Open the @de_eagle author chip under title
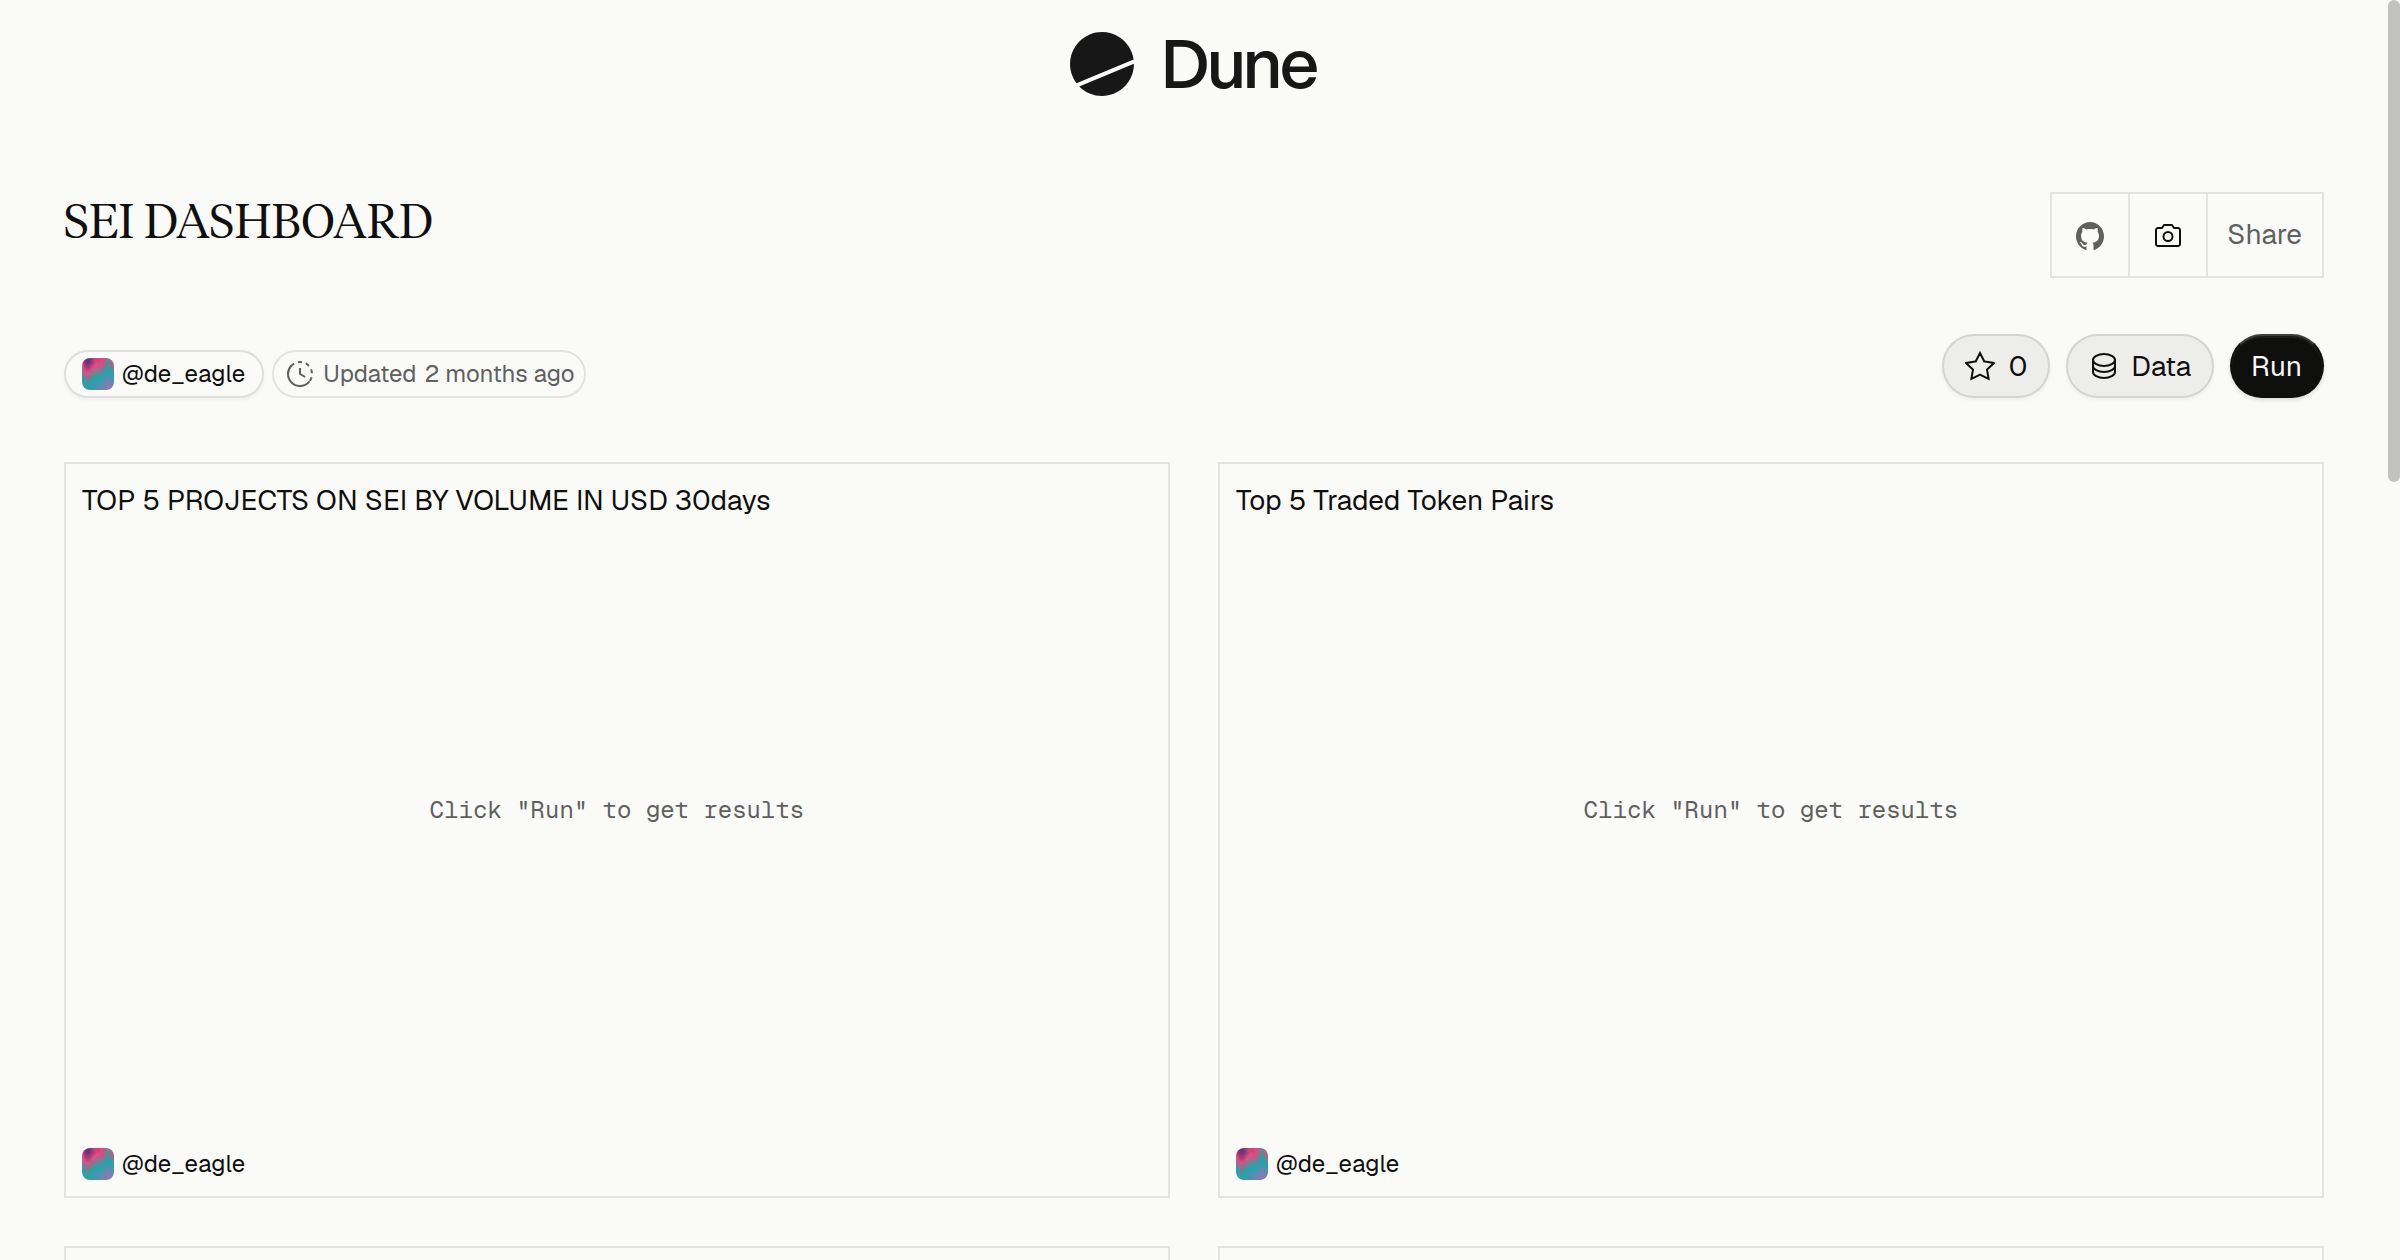Screen dimensions: 2400x1260 pos(164,374)
